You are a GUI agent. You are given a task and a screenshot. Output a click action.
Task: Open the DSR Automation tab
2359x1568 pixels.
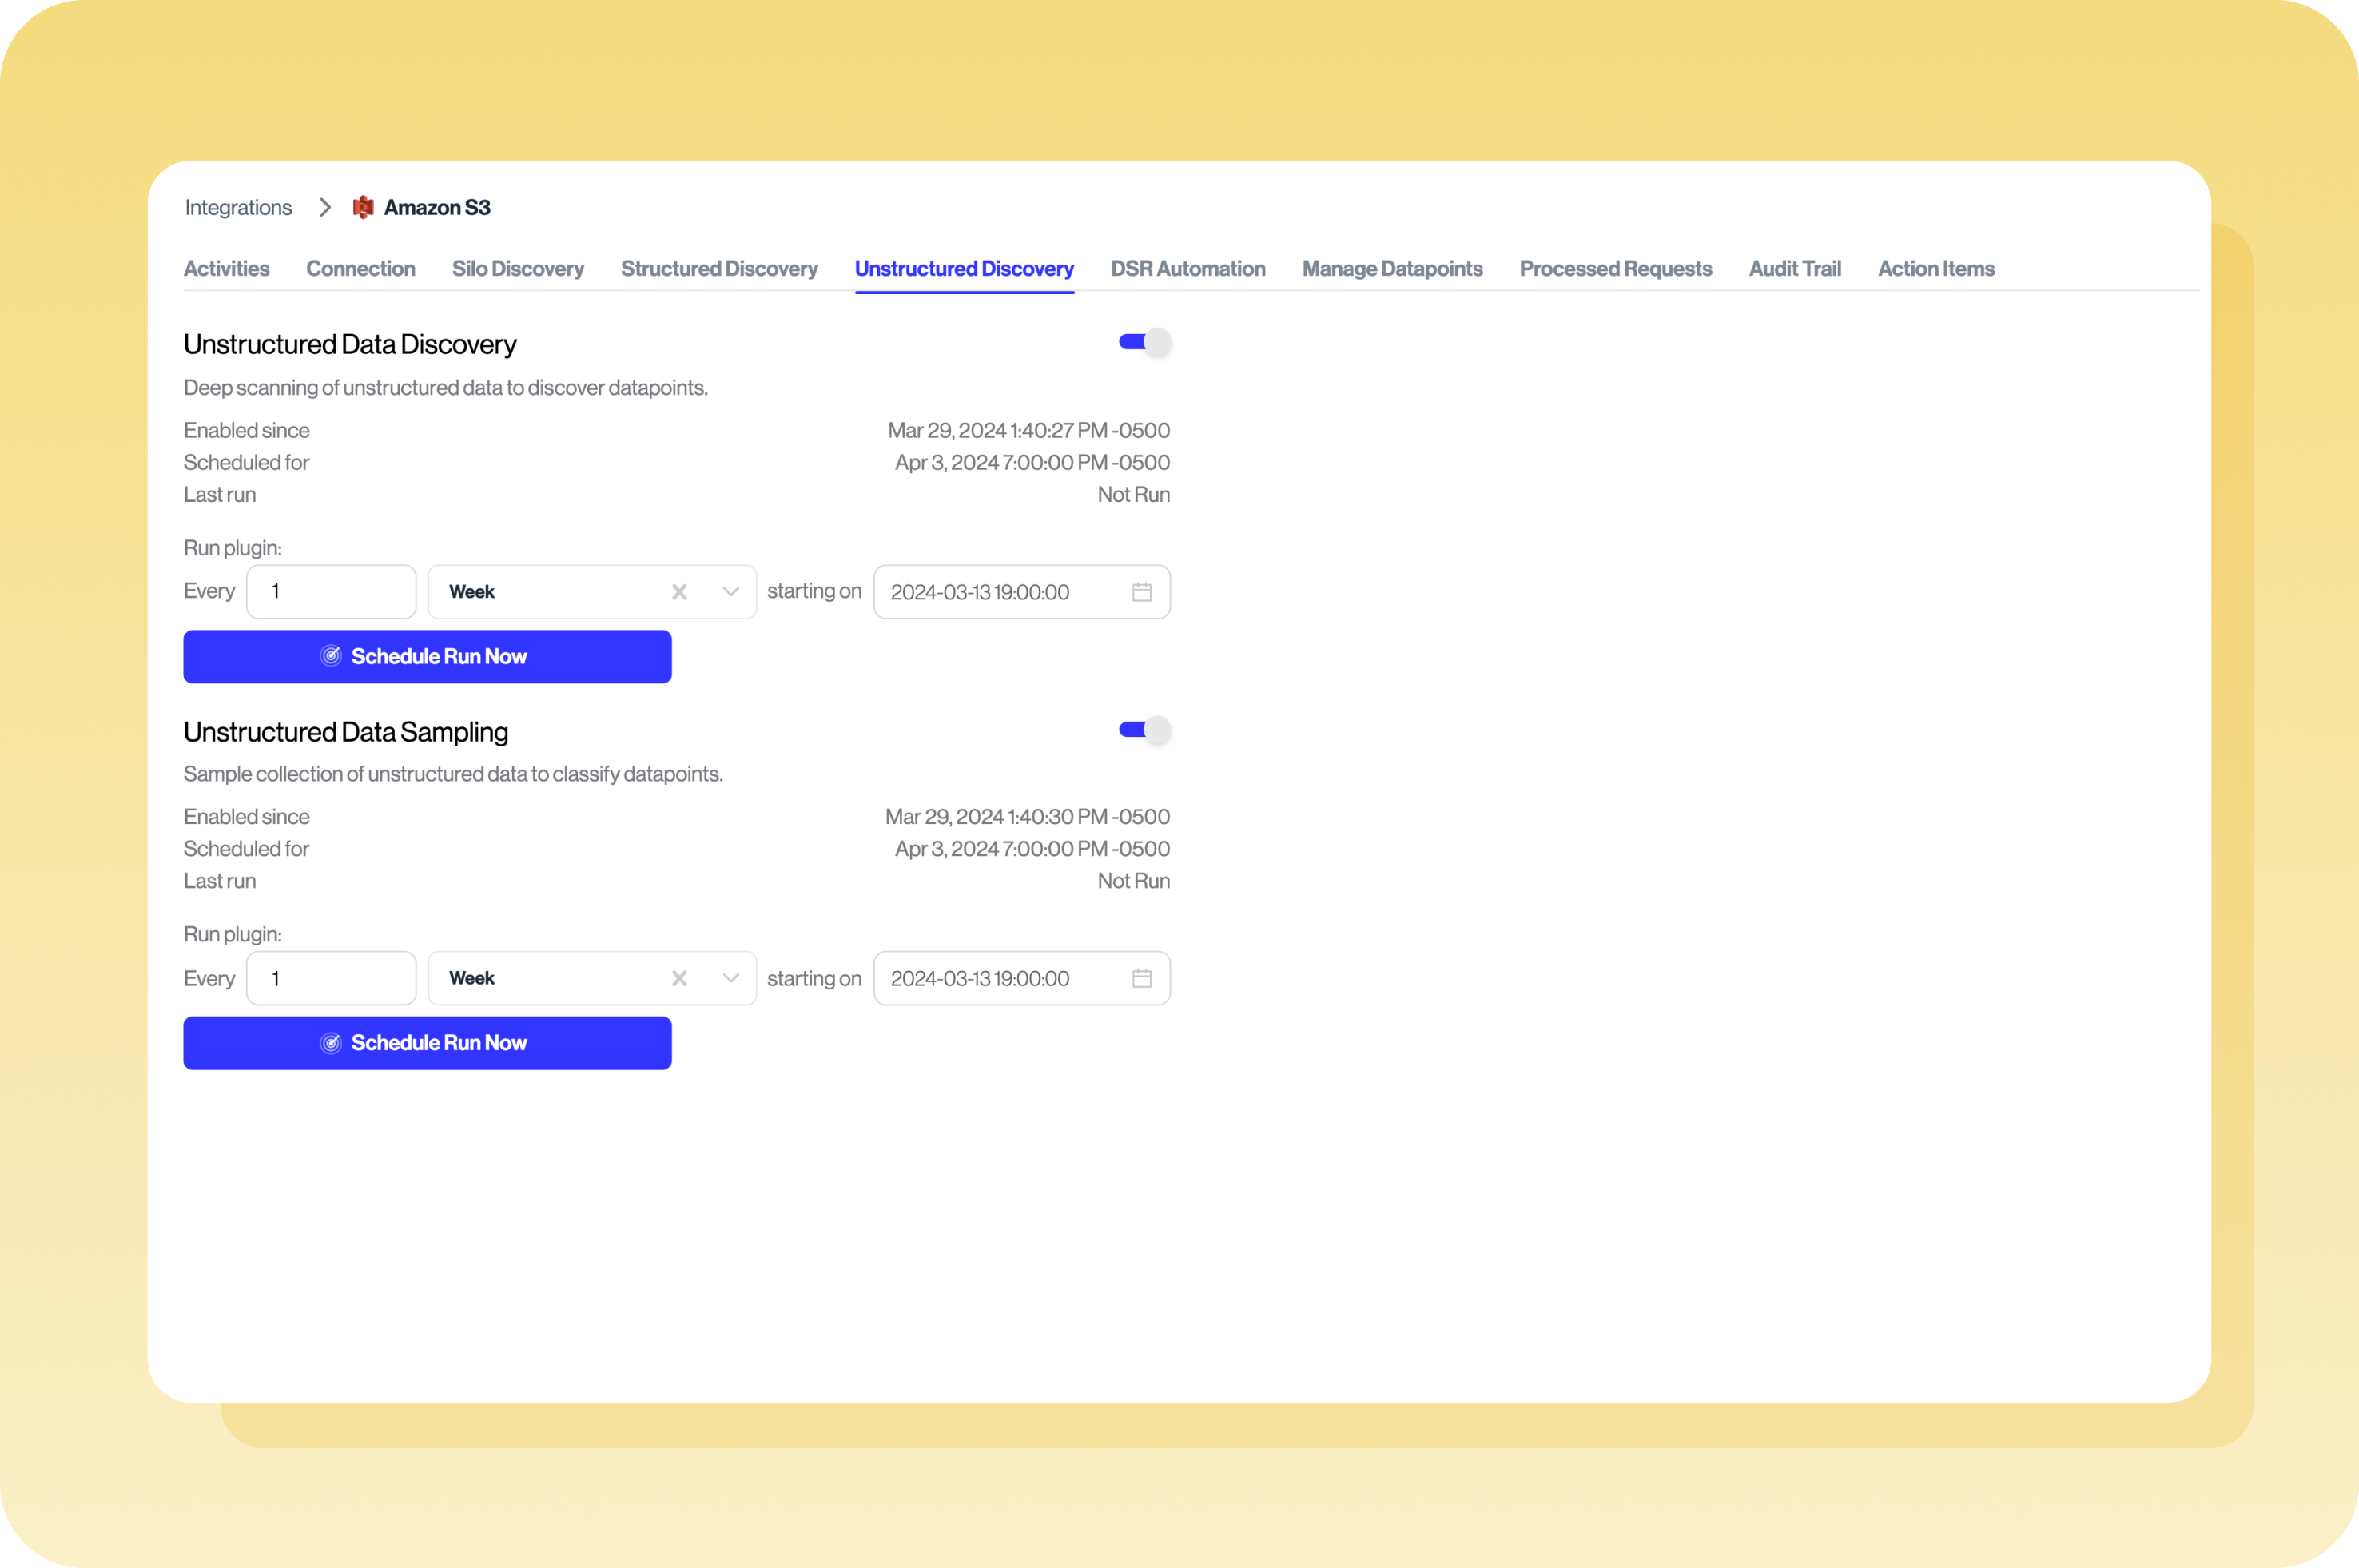(1188, 268)
